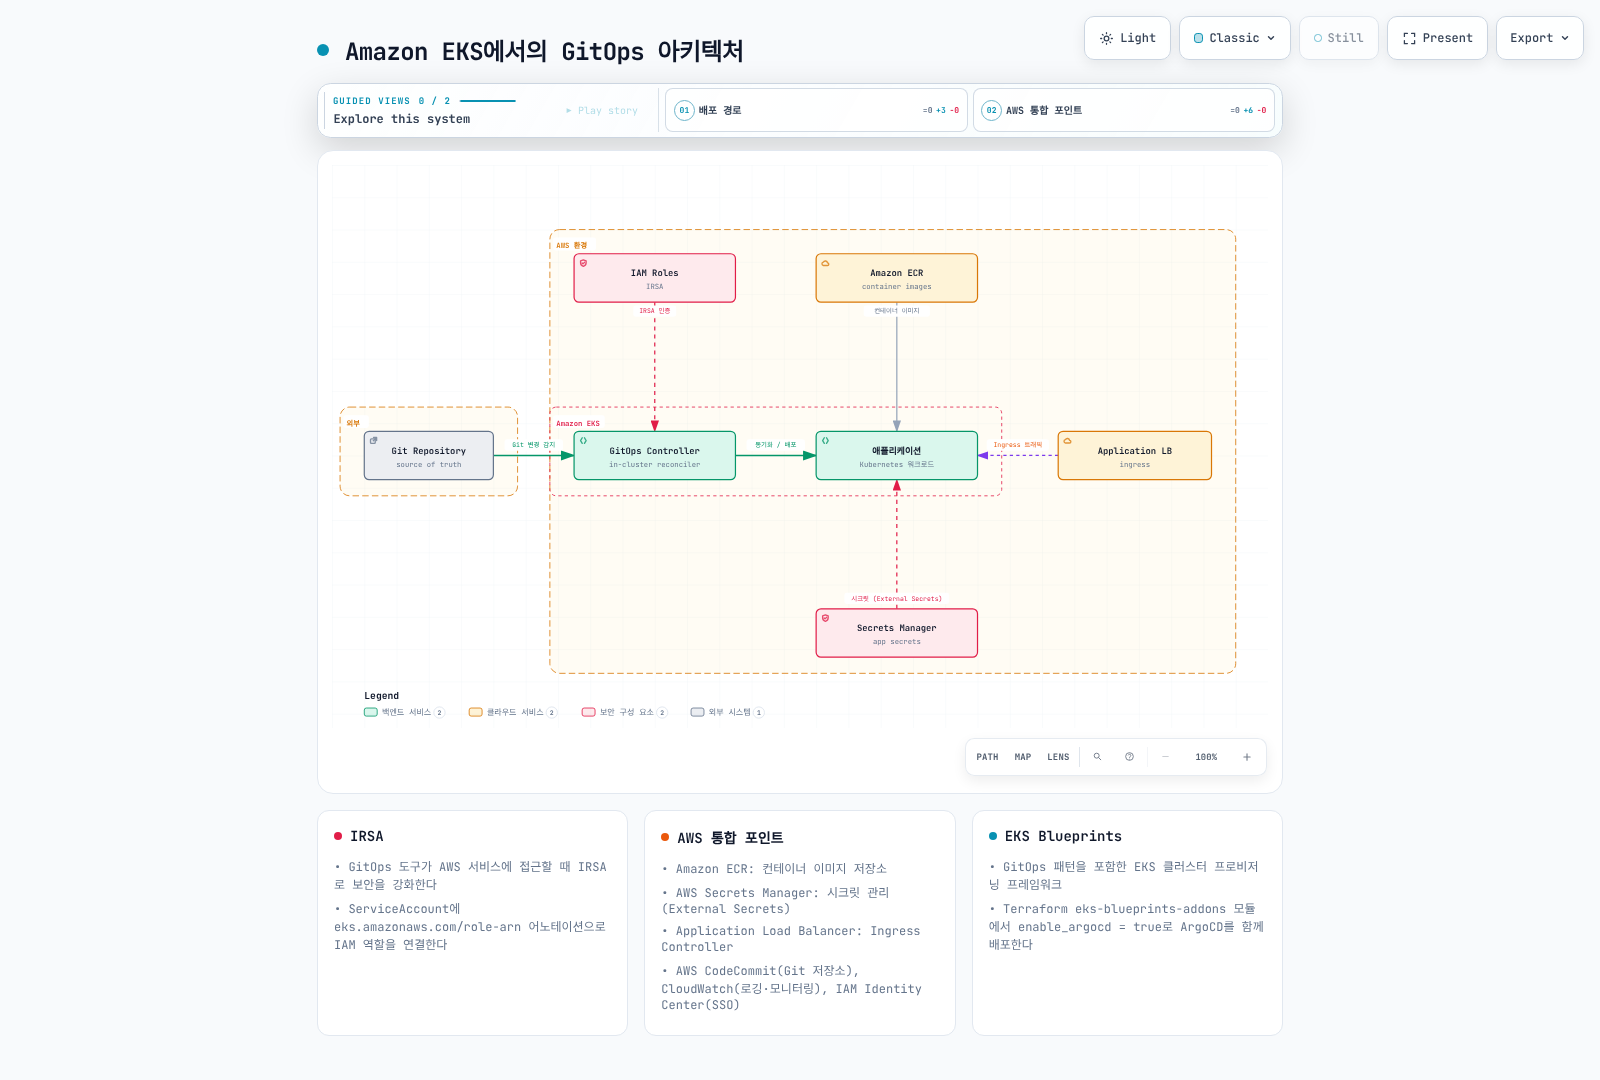Select the Git Repository node
The width and height of the screenshot is (1600, 1080).
(429, 456)
